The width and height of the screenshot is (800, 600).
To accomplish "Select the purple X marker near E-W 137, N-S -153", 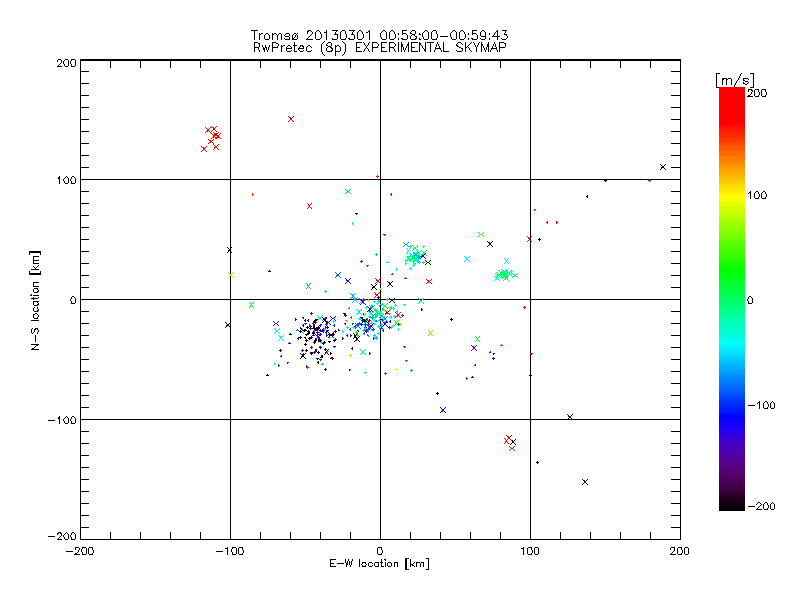I will 585,482.
